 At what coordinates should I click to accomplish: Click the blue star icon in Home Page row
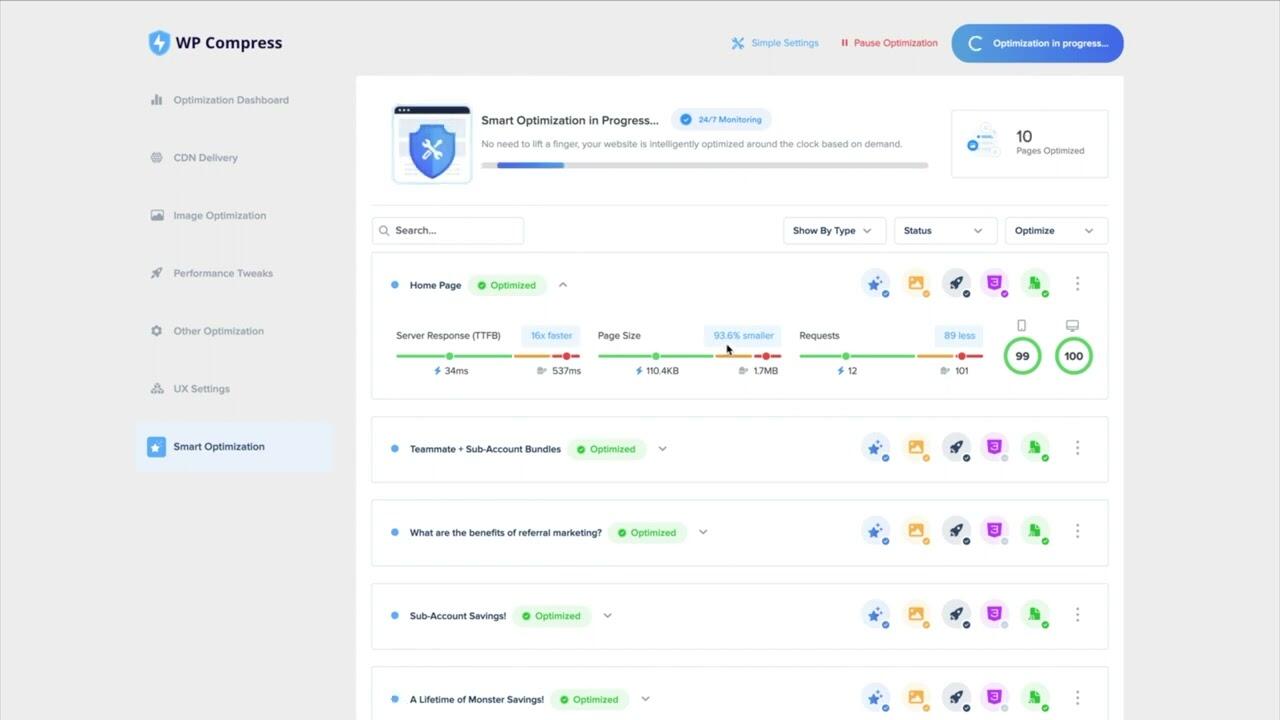875,284
